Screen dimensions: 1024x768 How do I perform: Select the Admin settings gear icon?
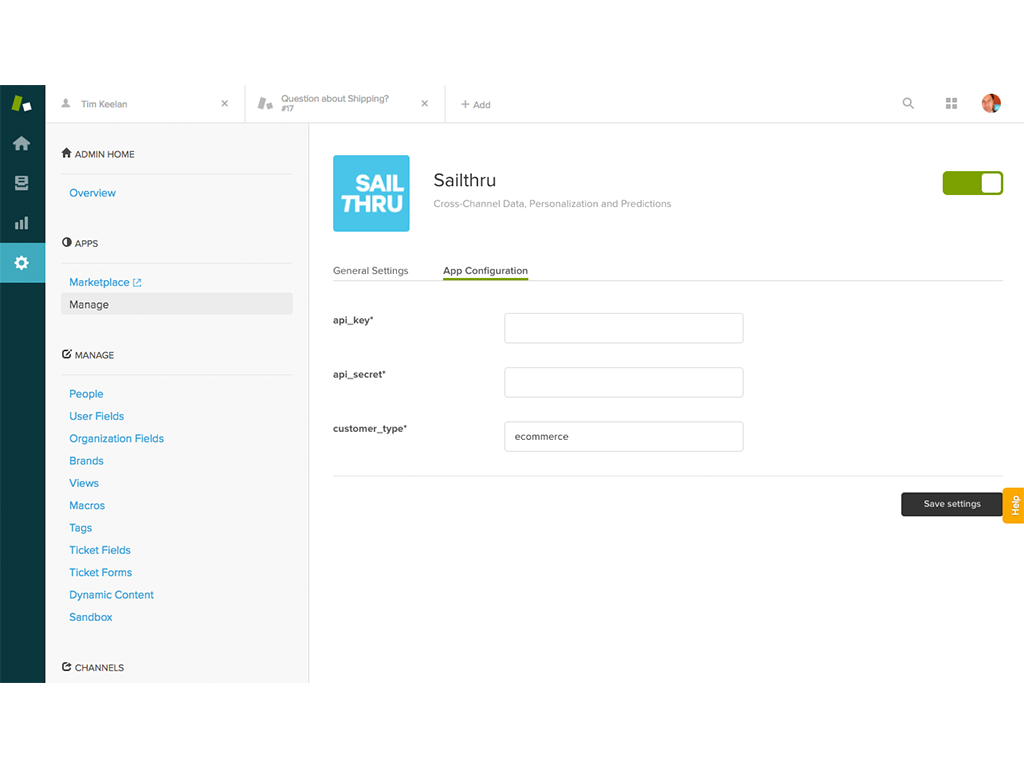click(22, 263)
